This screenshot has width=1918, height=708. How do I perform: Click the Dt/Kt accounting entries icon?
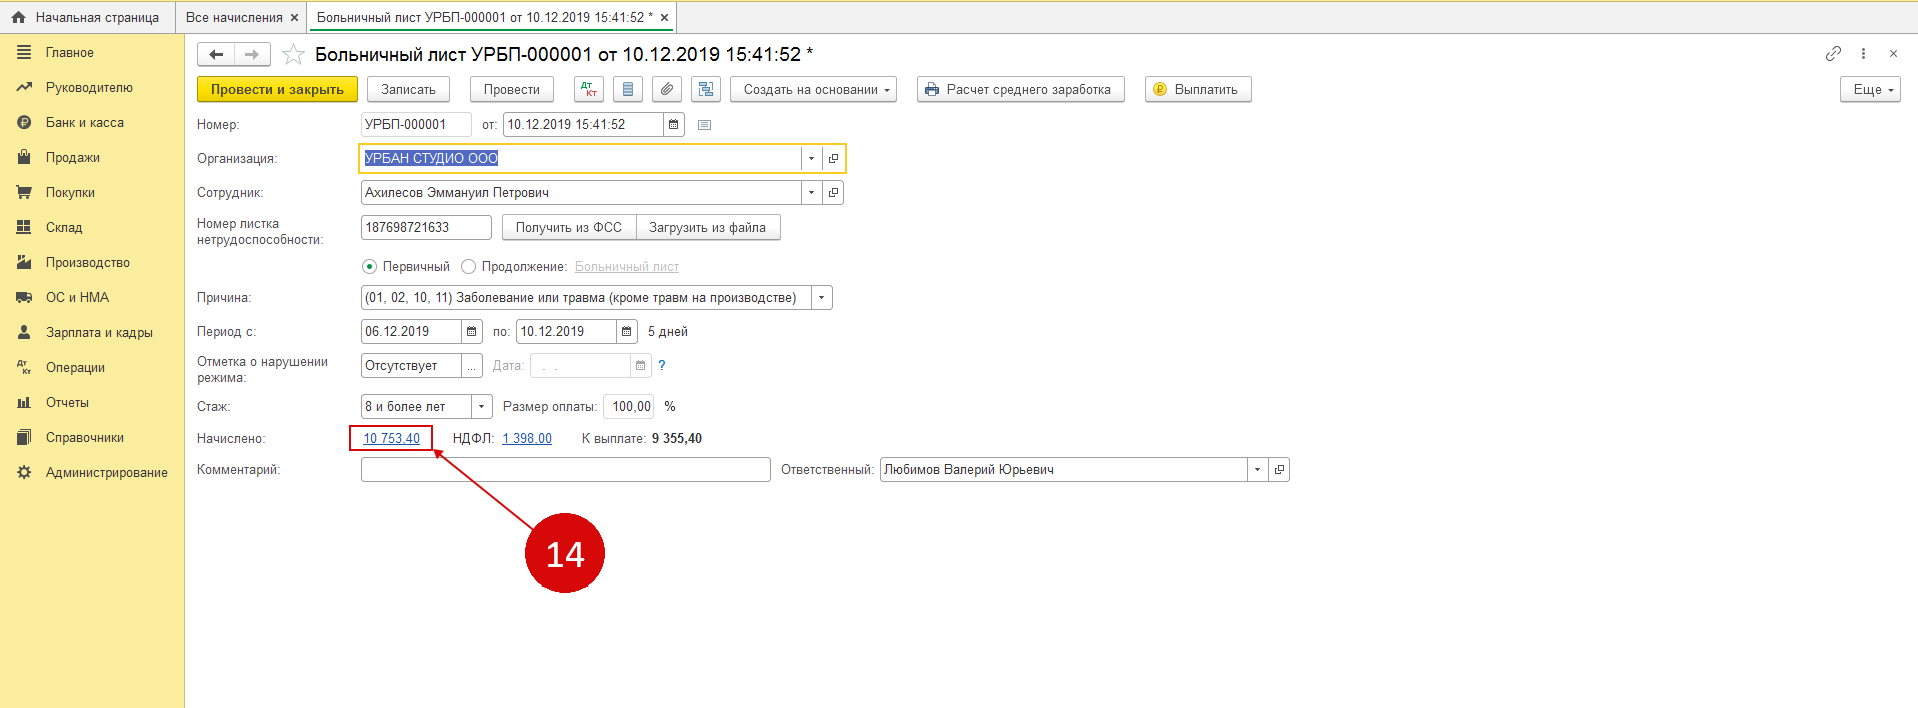coord(589,89)
